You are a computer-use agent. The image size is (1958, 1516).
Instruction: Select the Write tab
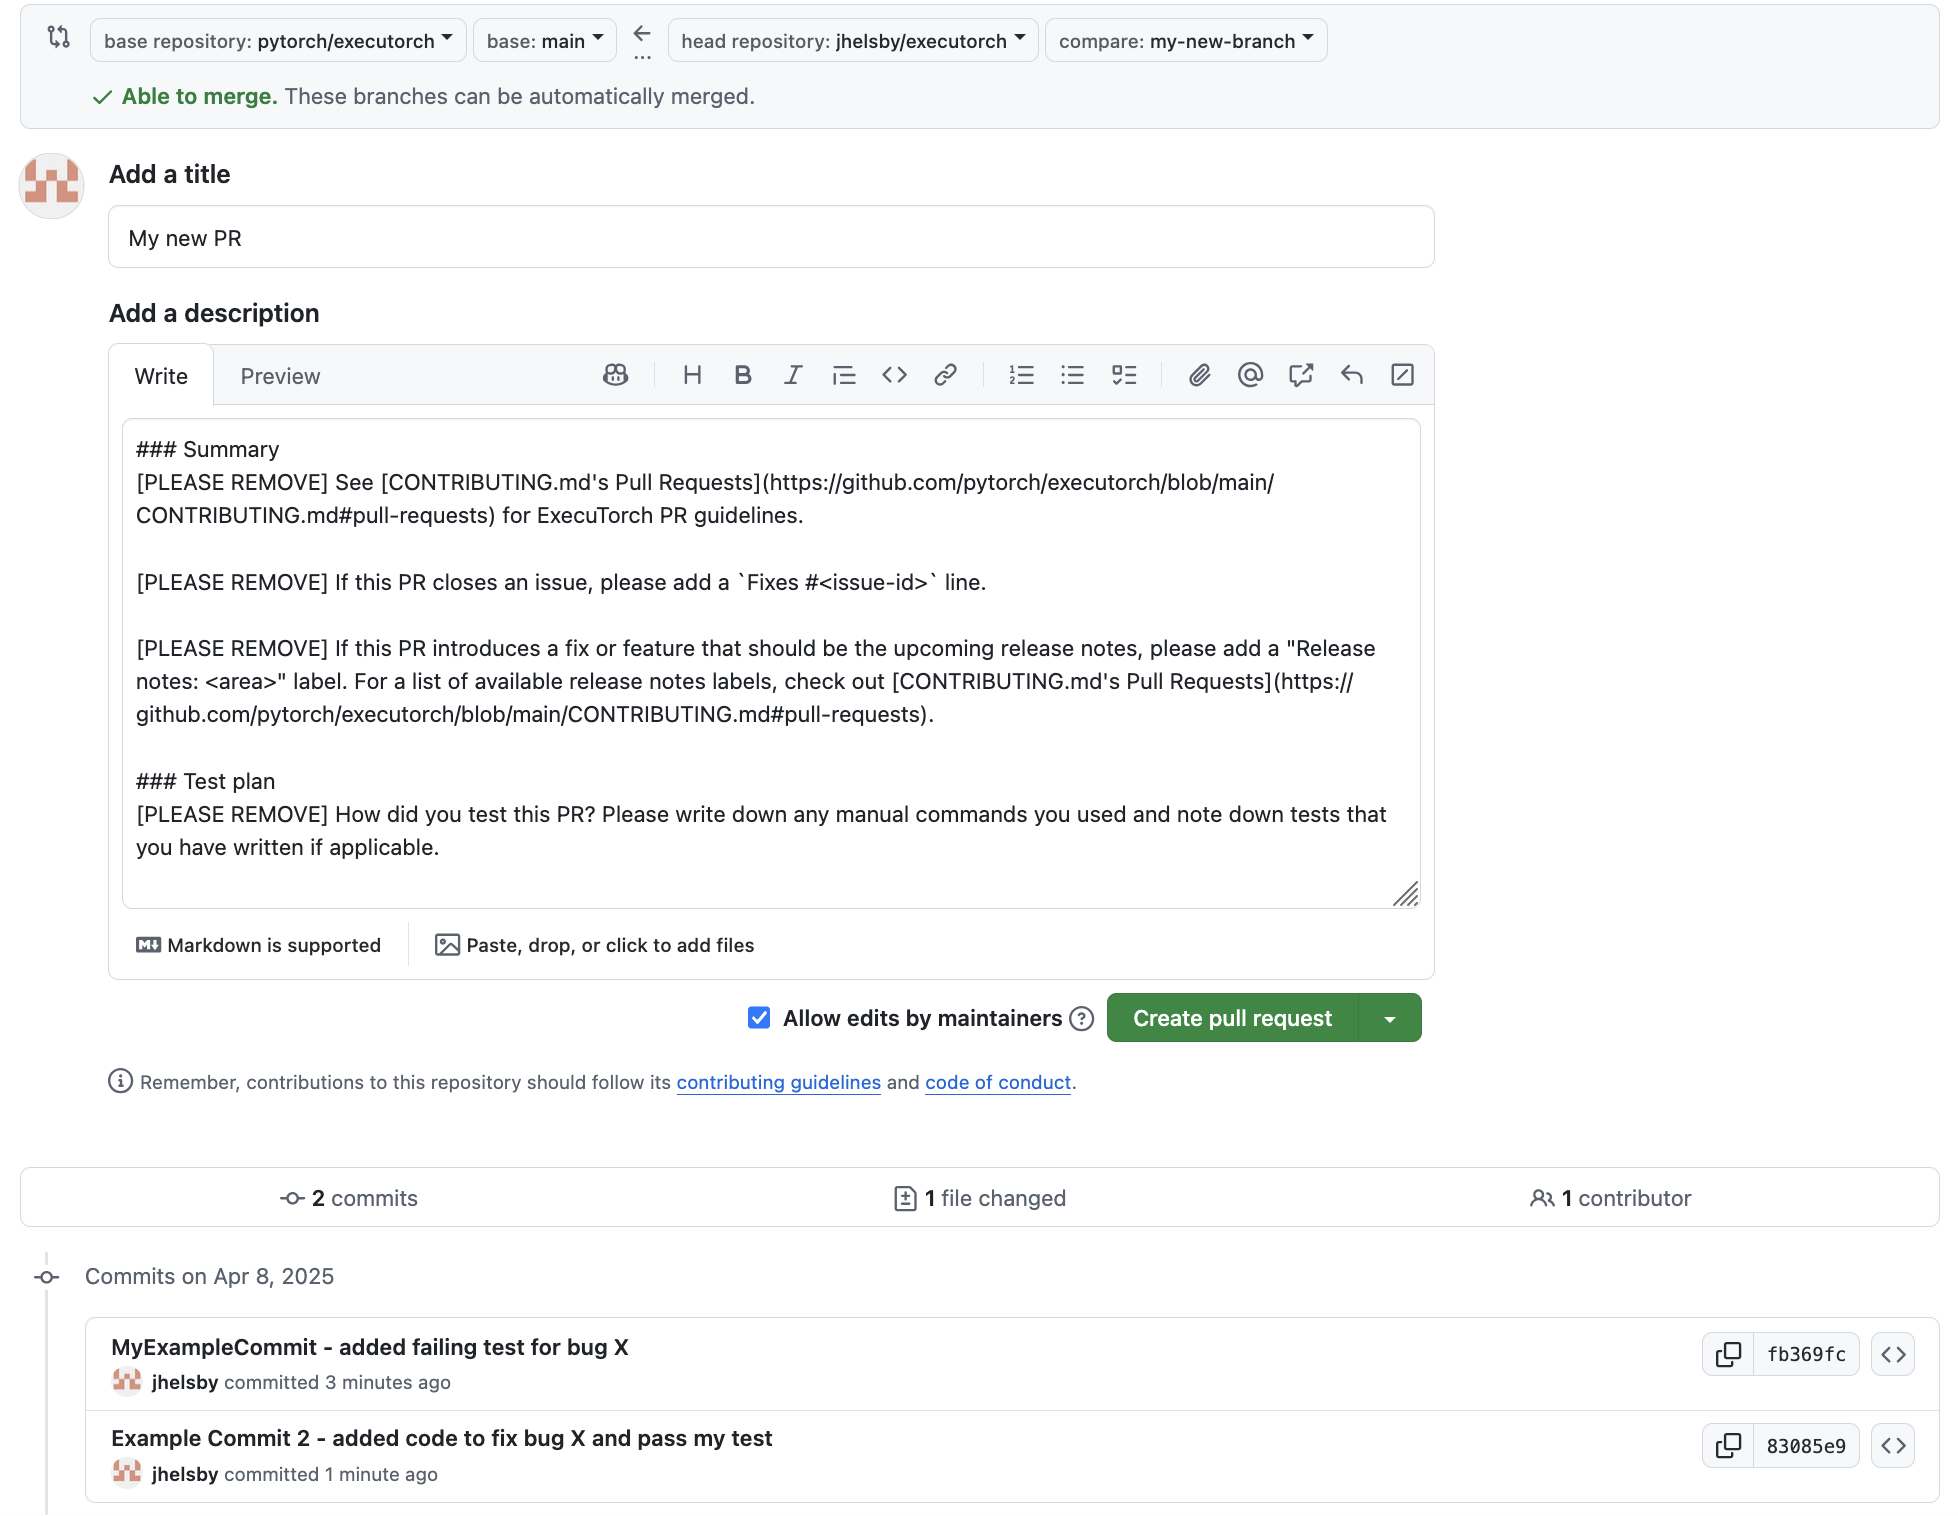pos(161,376)
